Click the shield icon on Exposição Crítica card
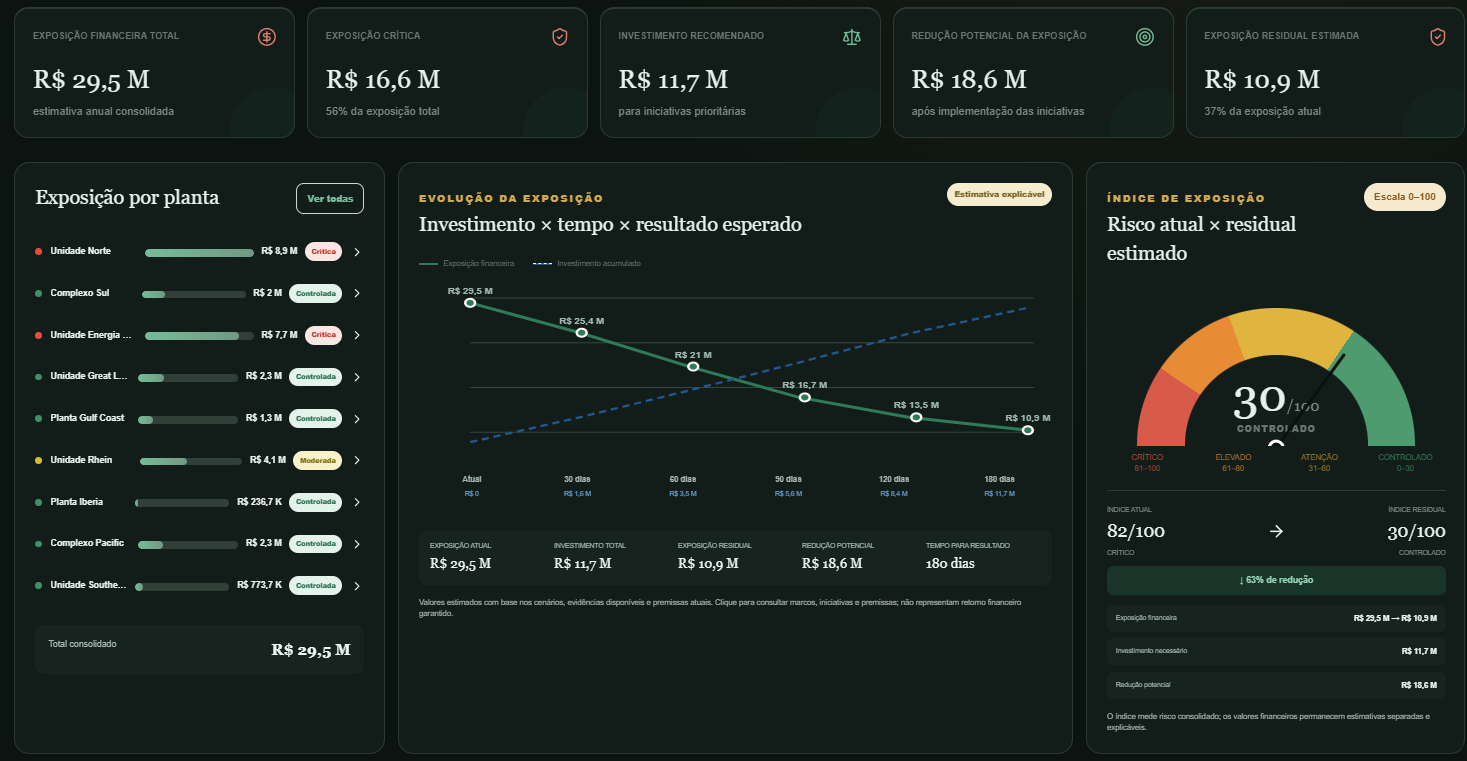Viewport: 1467px width, 761px height. (x=560, y=37)
